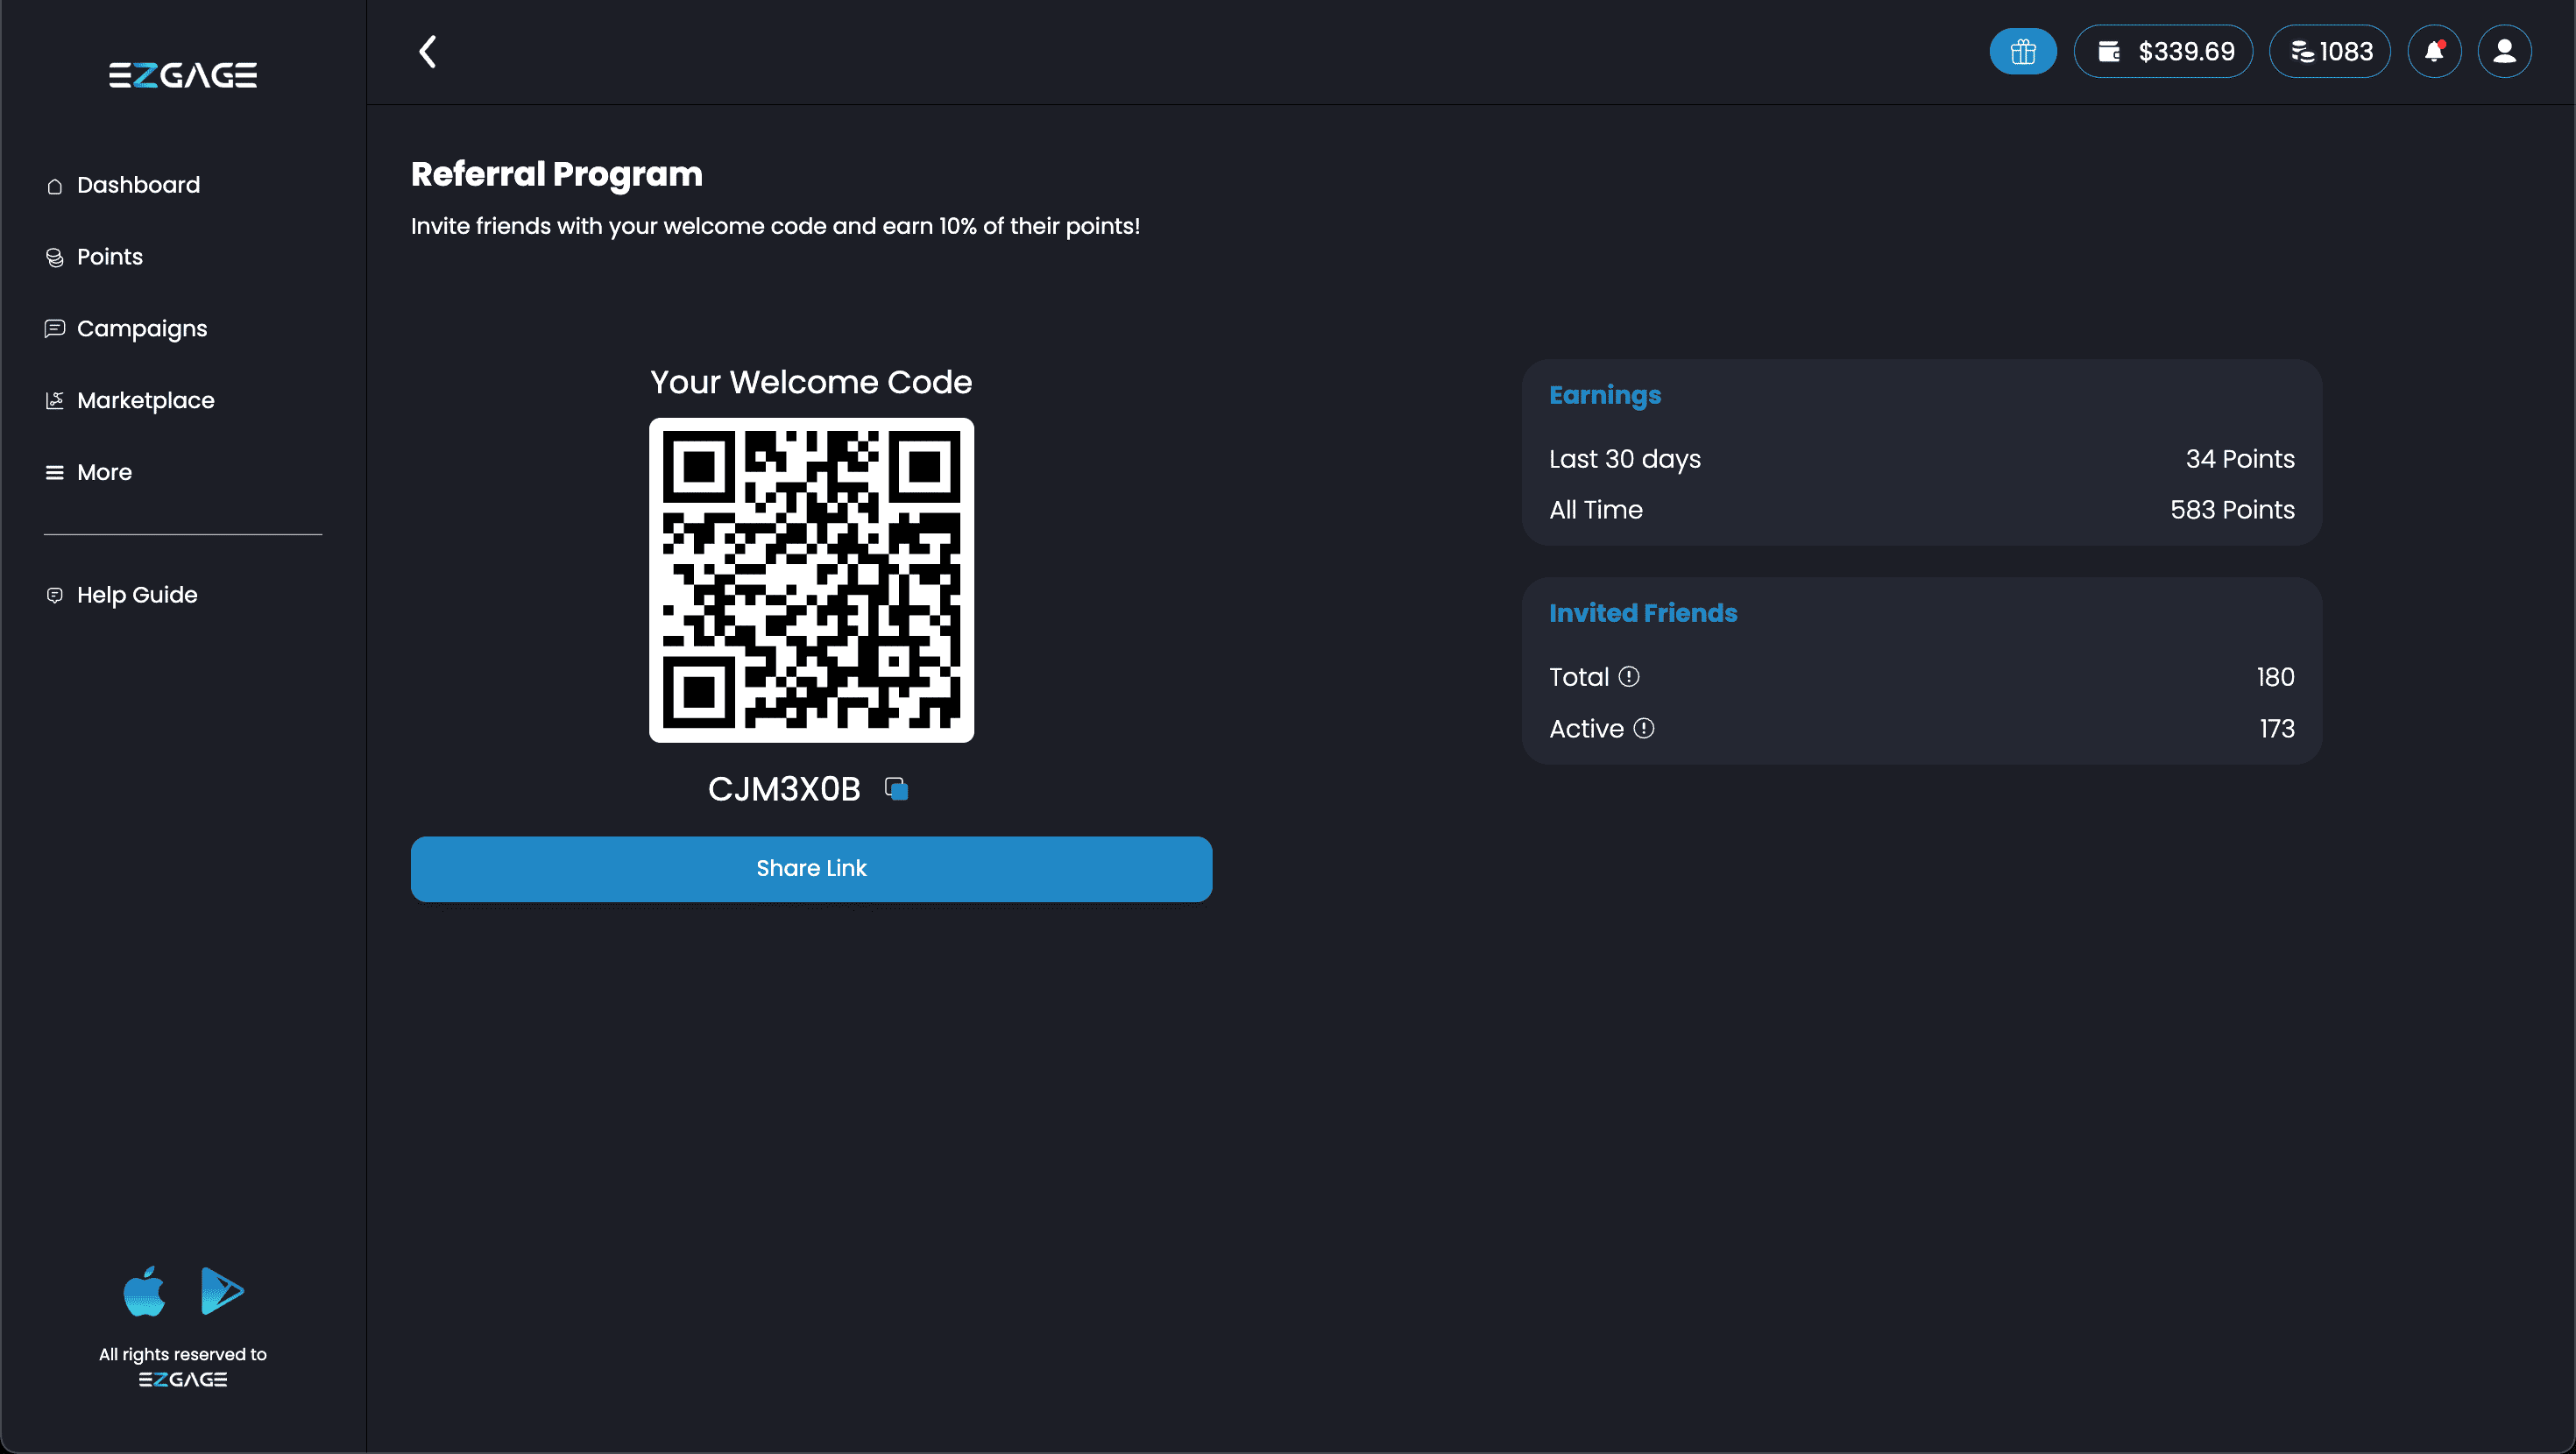Open the Points menu item
The width and height of the screenshot is (2576, 1454).
tap(110, 257)
